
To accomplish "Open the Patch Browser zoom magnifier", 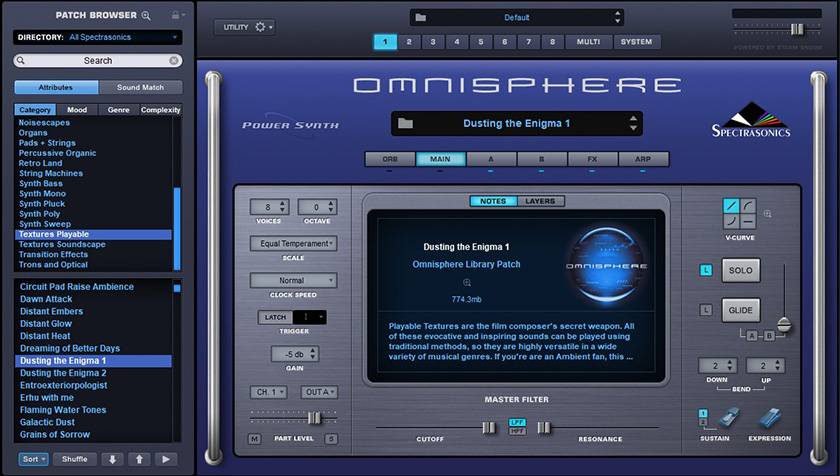I will (146, 16).
